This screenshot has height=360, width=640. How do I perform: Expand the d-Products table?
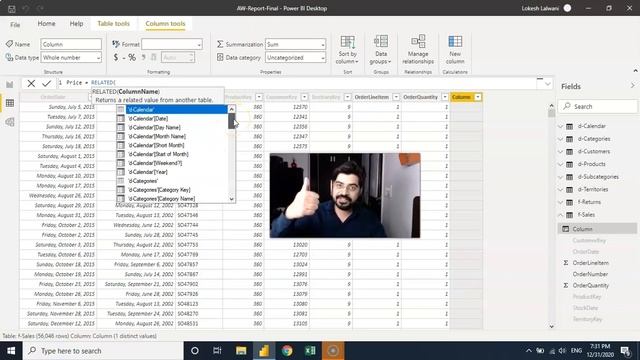[x=561, y=164]
